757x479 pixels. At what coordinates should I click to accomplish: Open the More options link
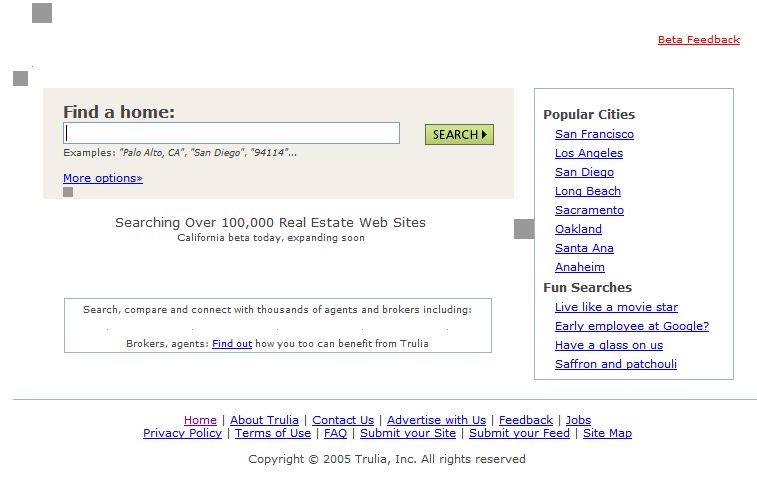(x=103, y=178)
